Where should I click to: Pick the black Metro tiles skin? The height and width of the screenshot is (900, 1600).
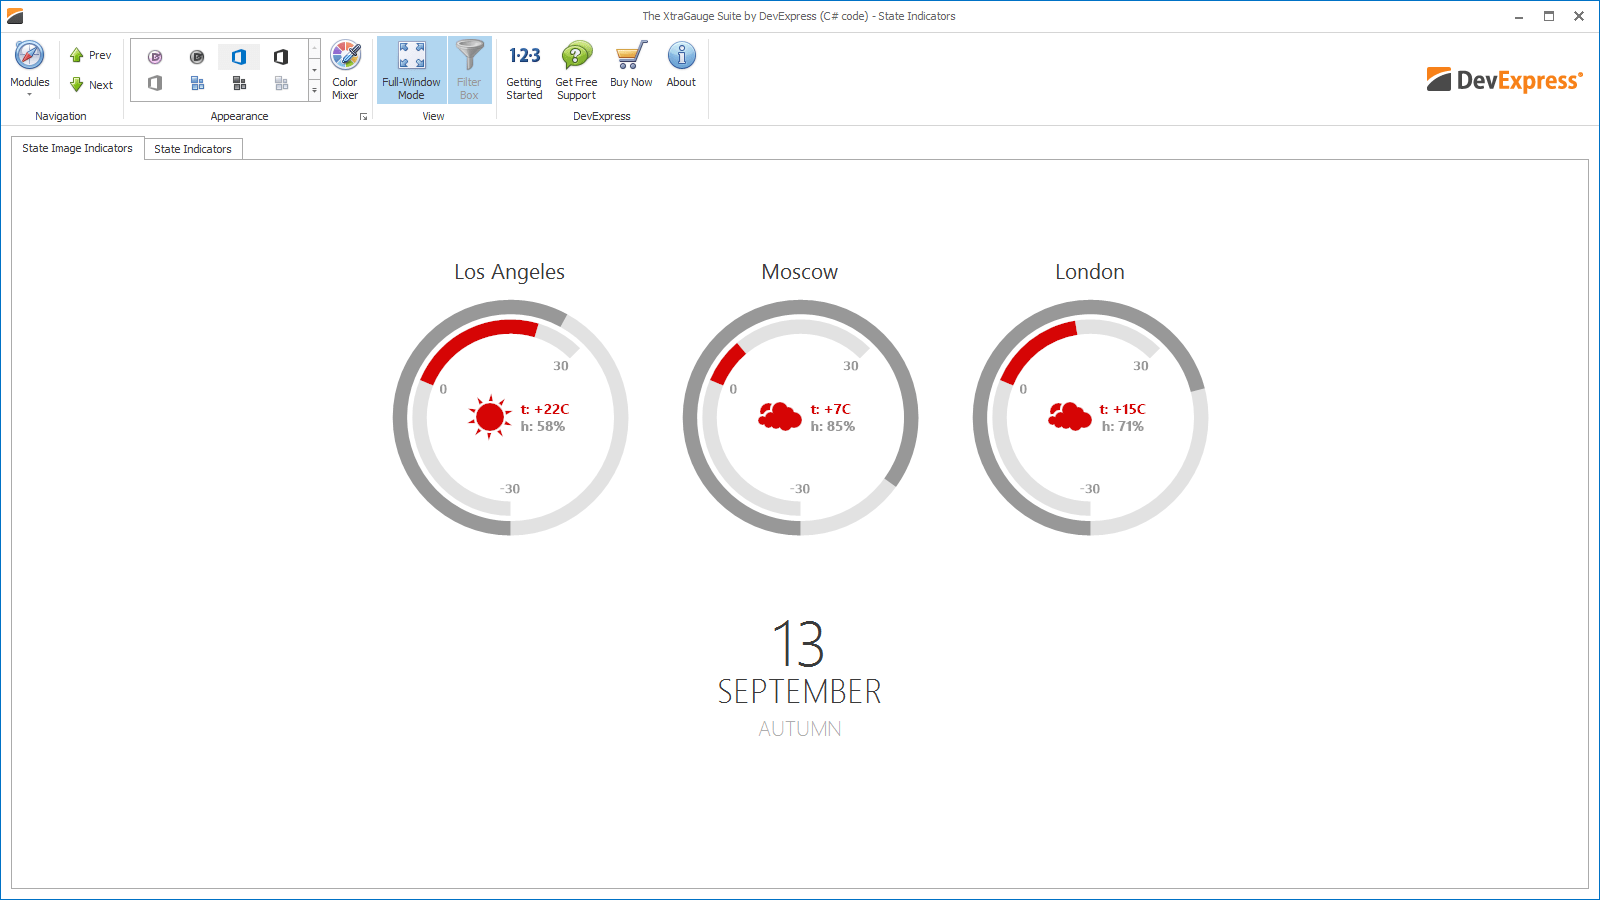pyautogui.click(x=239, y=83)
